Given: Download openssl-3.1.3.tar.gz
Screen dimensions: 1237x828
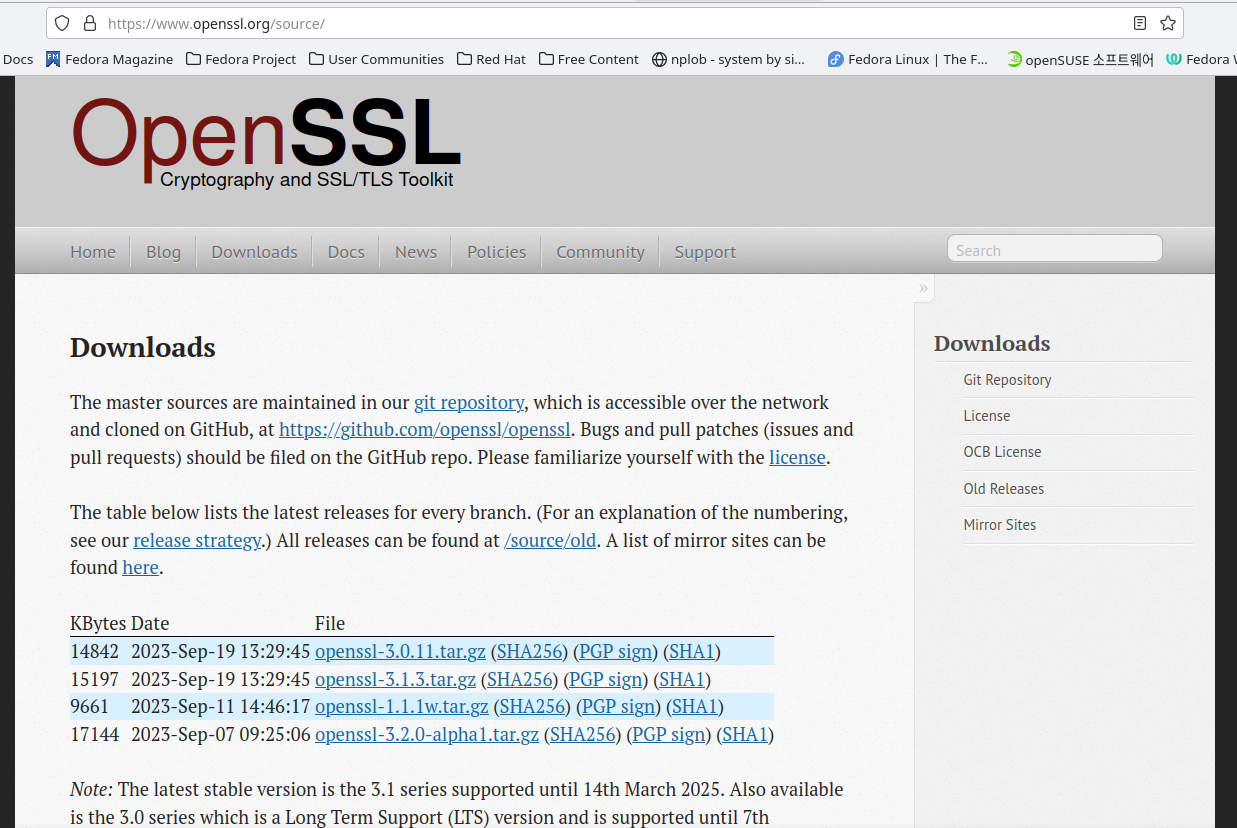Looking at the screenshot, I should pyautogui.click(x=395, y=680).
